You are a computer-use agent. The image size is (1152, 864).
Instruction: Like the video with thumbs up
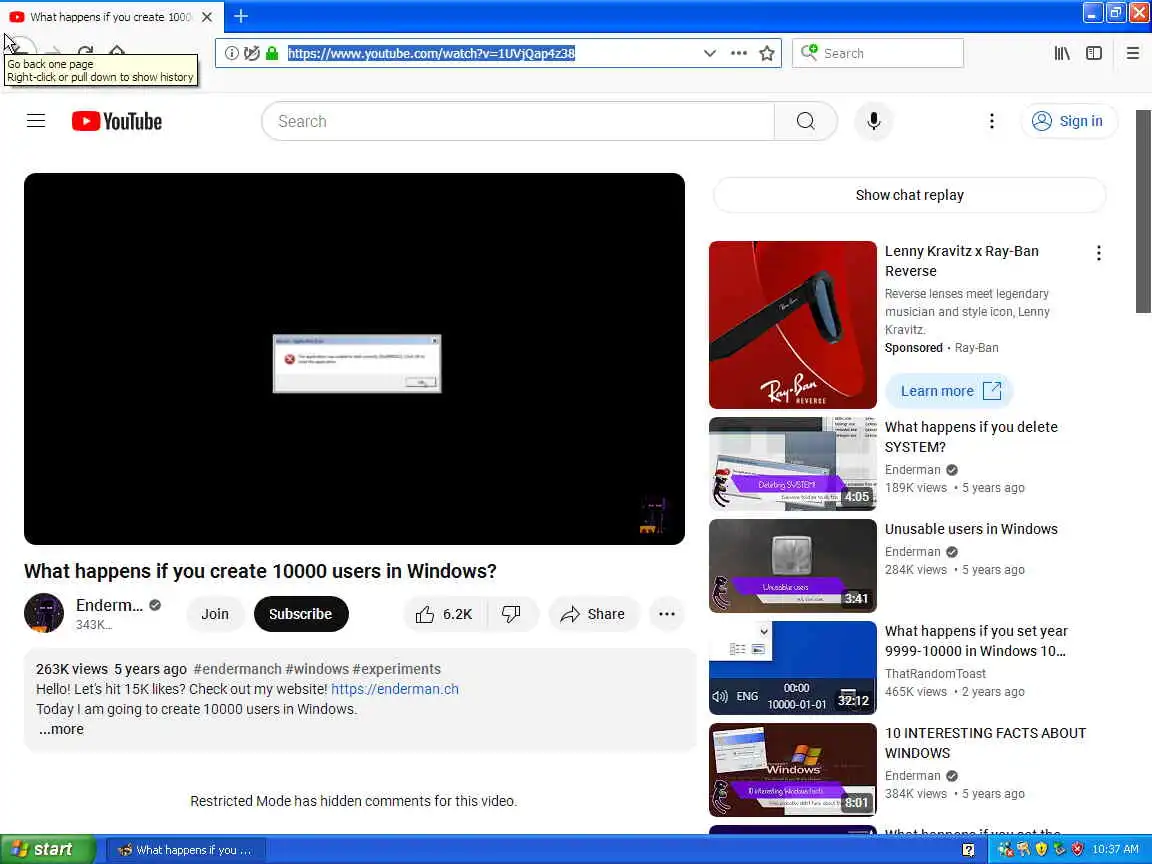point(444,614)
